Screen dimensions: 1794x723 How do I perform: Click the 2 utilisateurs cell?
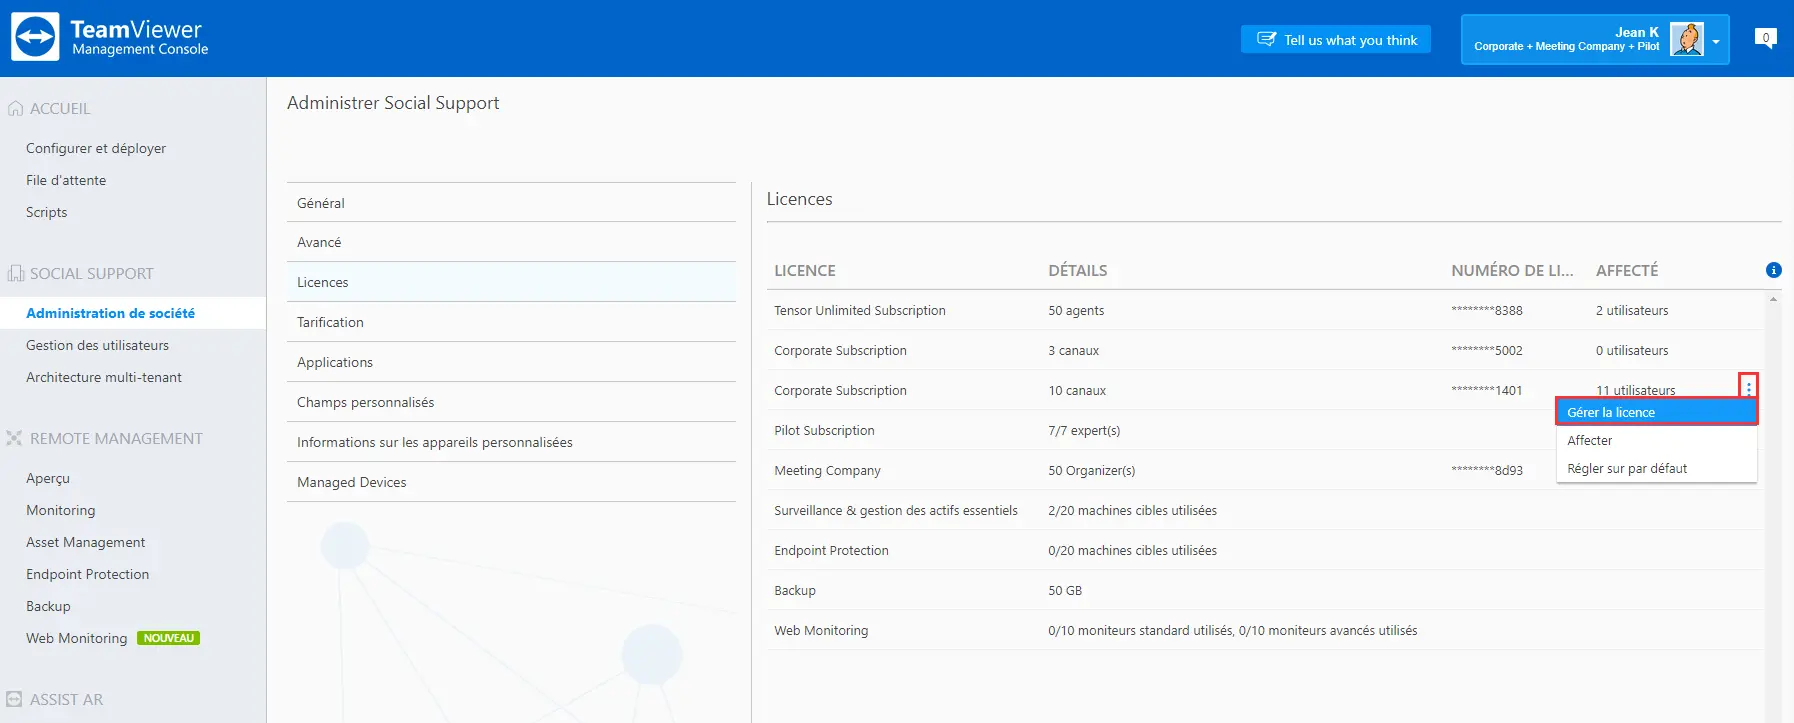pyautogui.click(x=1632, y=310)
